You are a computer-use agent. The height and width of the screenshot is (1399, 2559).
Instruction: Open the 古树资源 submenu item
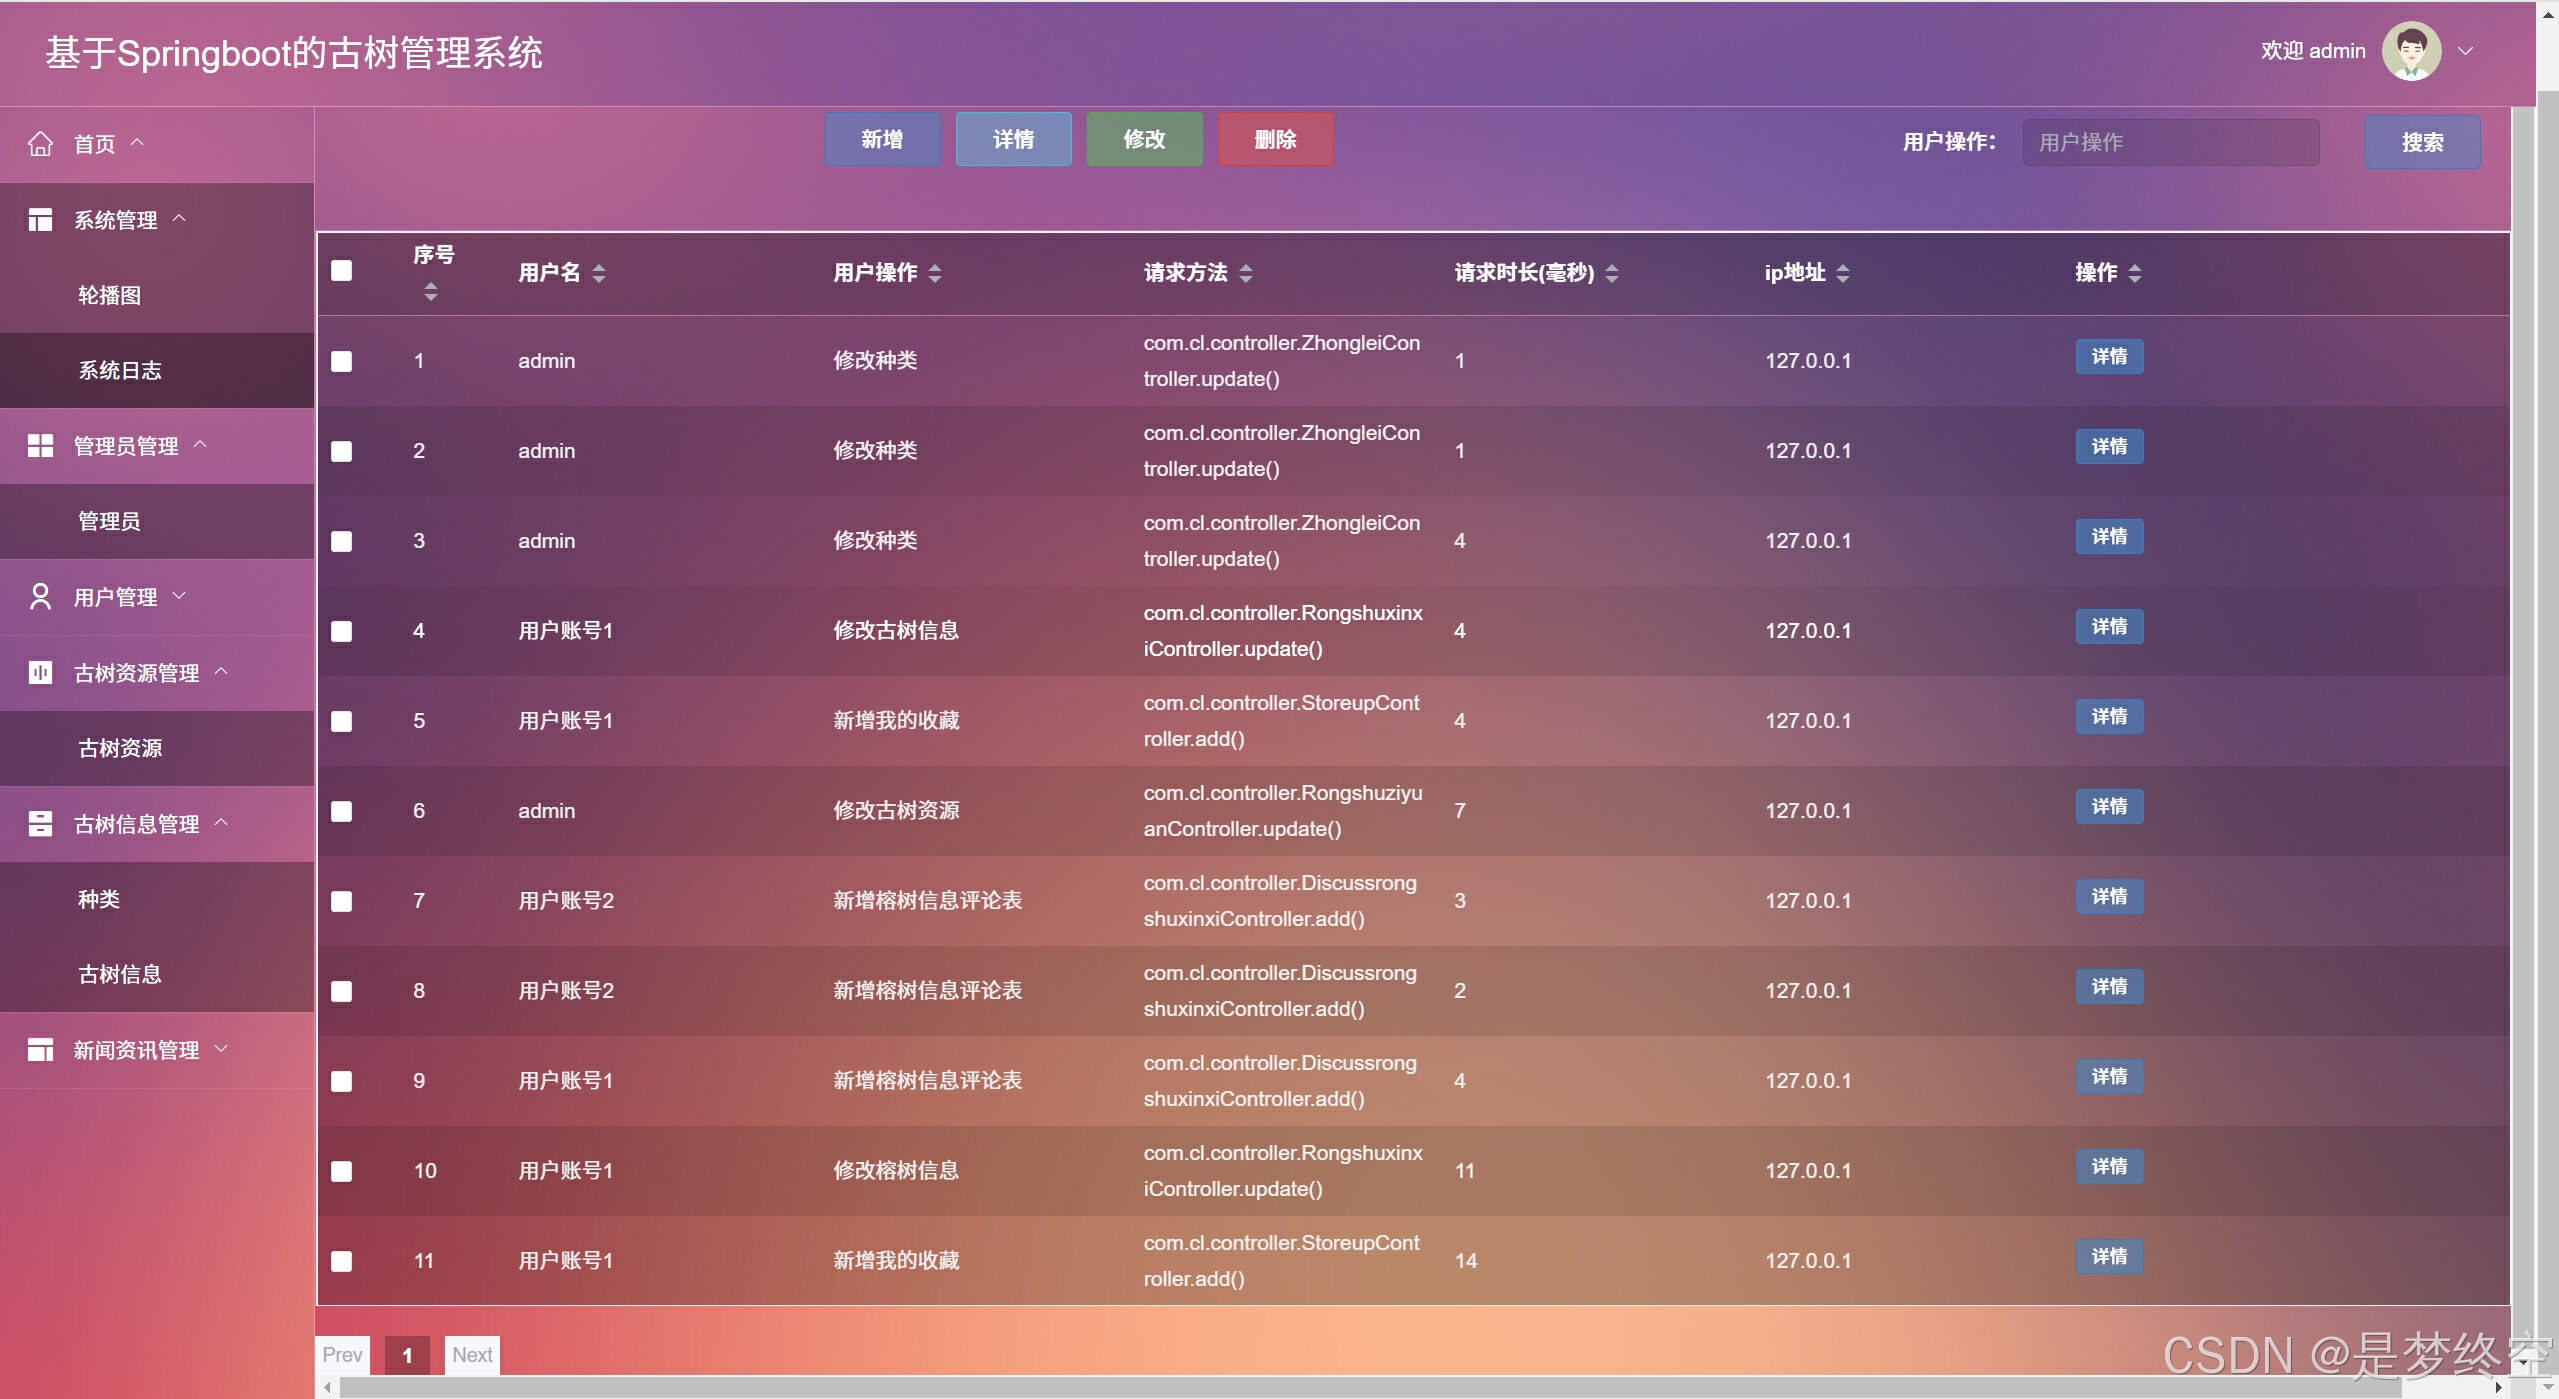[x=157, y=749]
